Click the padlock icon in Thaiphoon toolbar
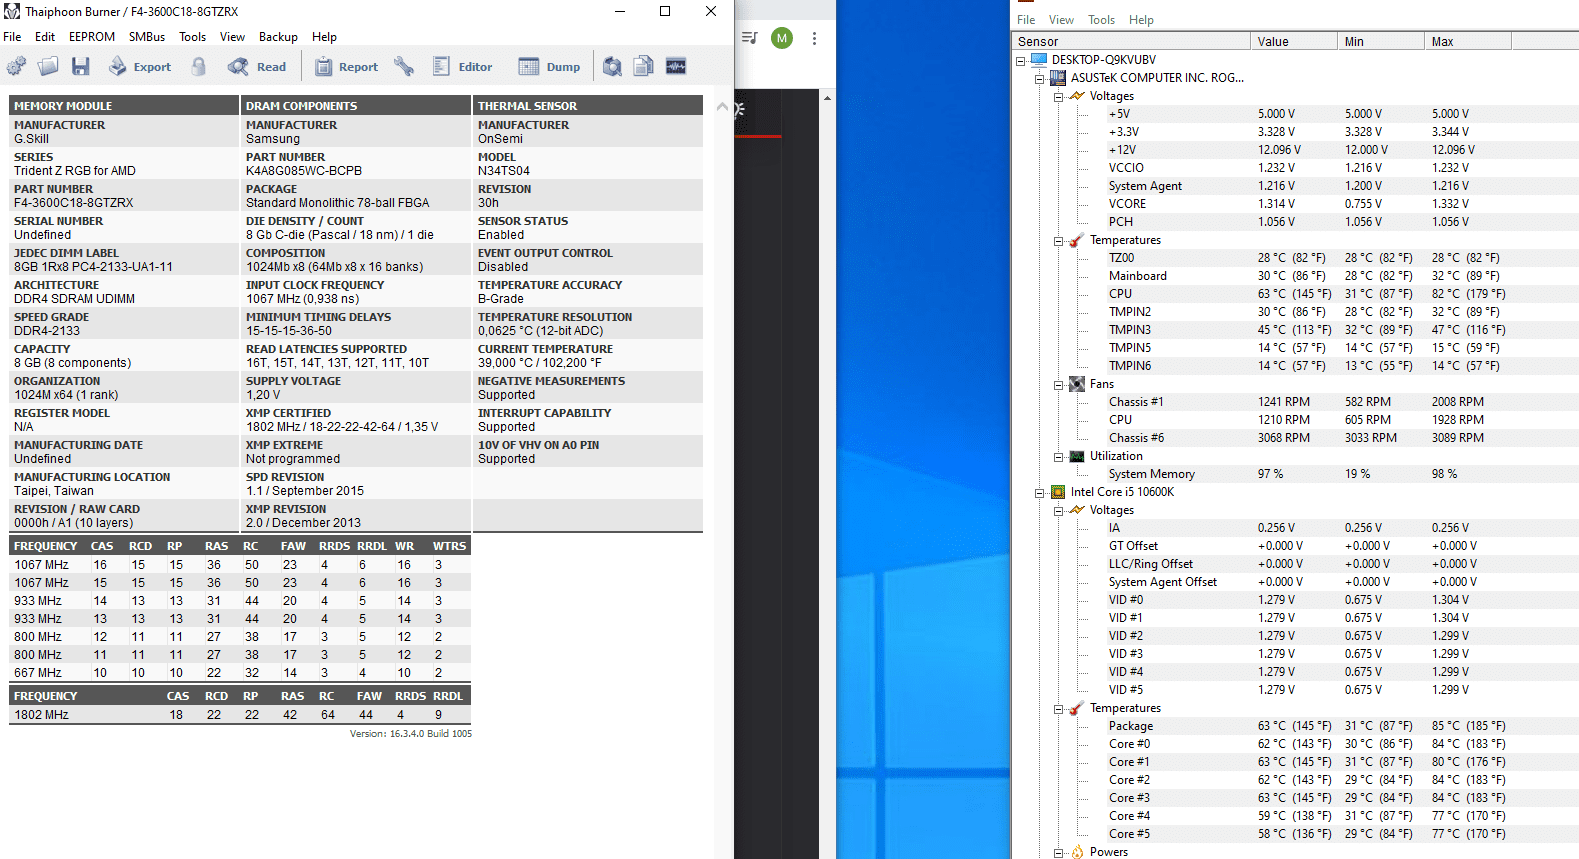Viewport: 1579px width, 859px height. pyautogui.click(x=199, y=66)
